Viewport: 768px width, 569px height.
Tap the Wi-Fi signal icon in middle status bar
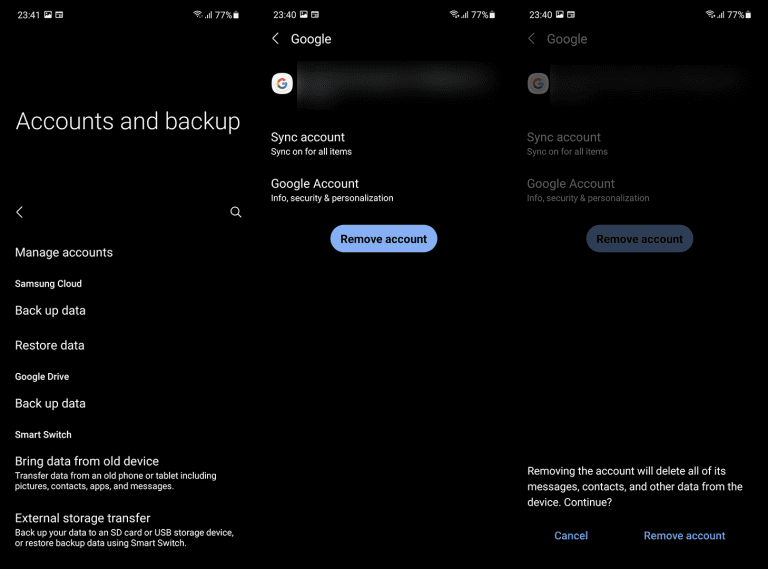point(454,15)
